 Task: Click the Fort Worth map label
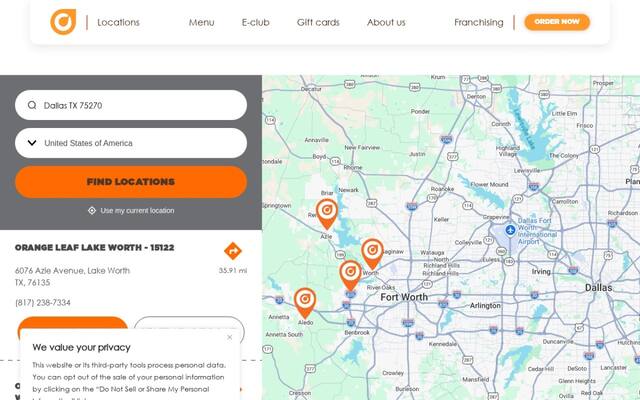(404, 297)
